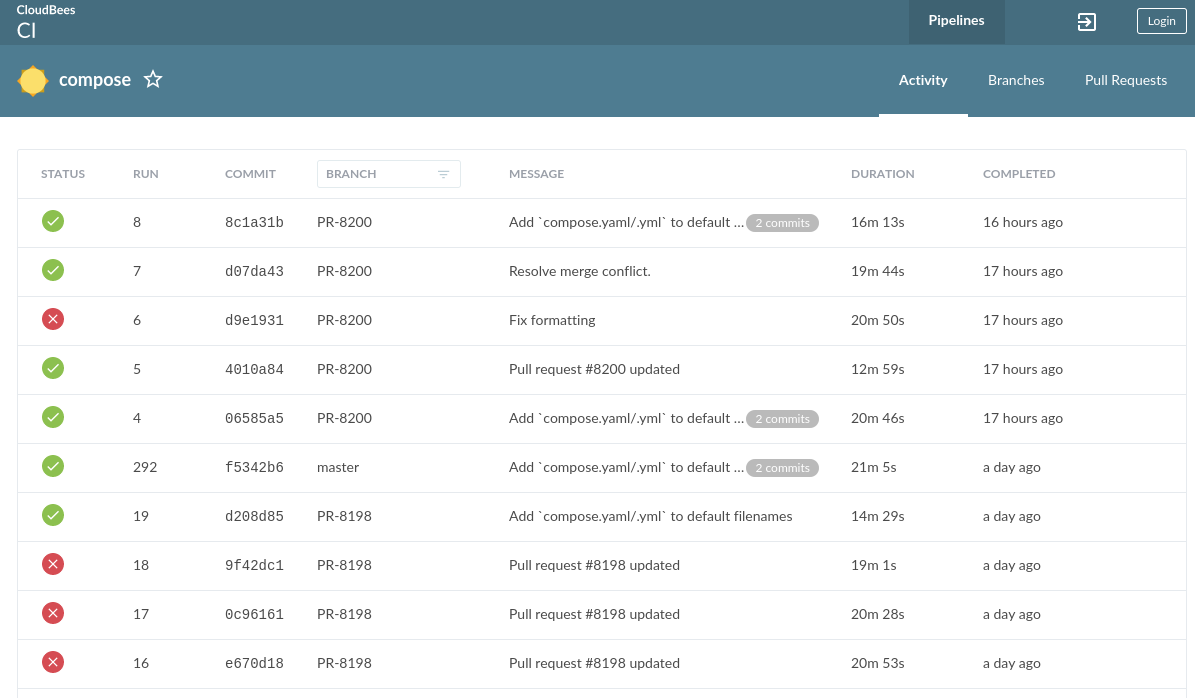Image resolution: width=1195 pixels, height=698 pixels.
Task: Click the failed status icon for run 6
Action: 53,320
